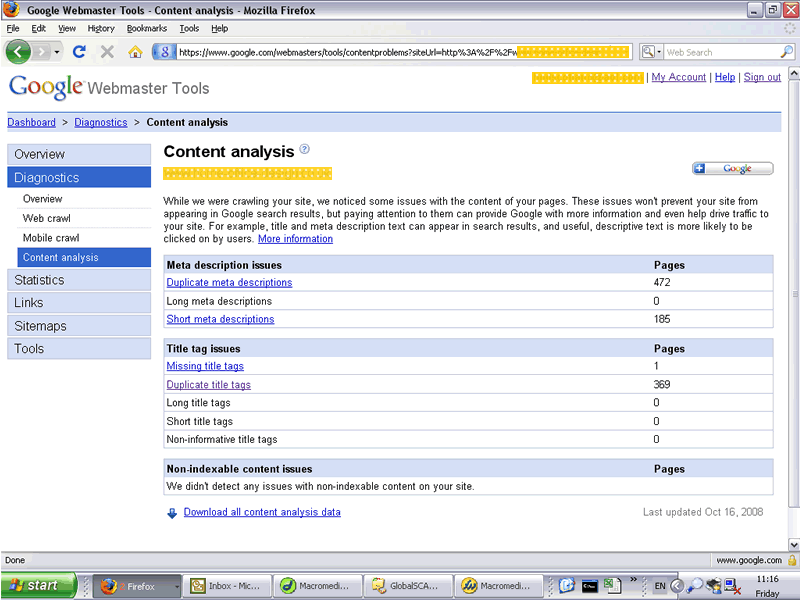Click the magnifier icon in system tray
This screenshot has height=600, width=800.
point(694,586)
